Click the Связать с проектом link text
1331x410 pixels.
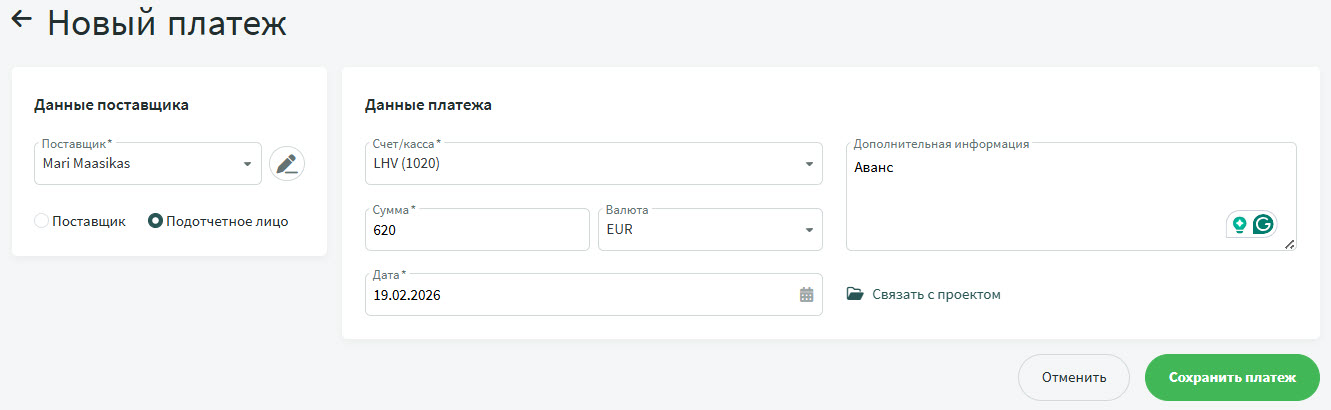point(936,295)
